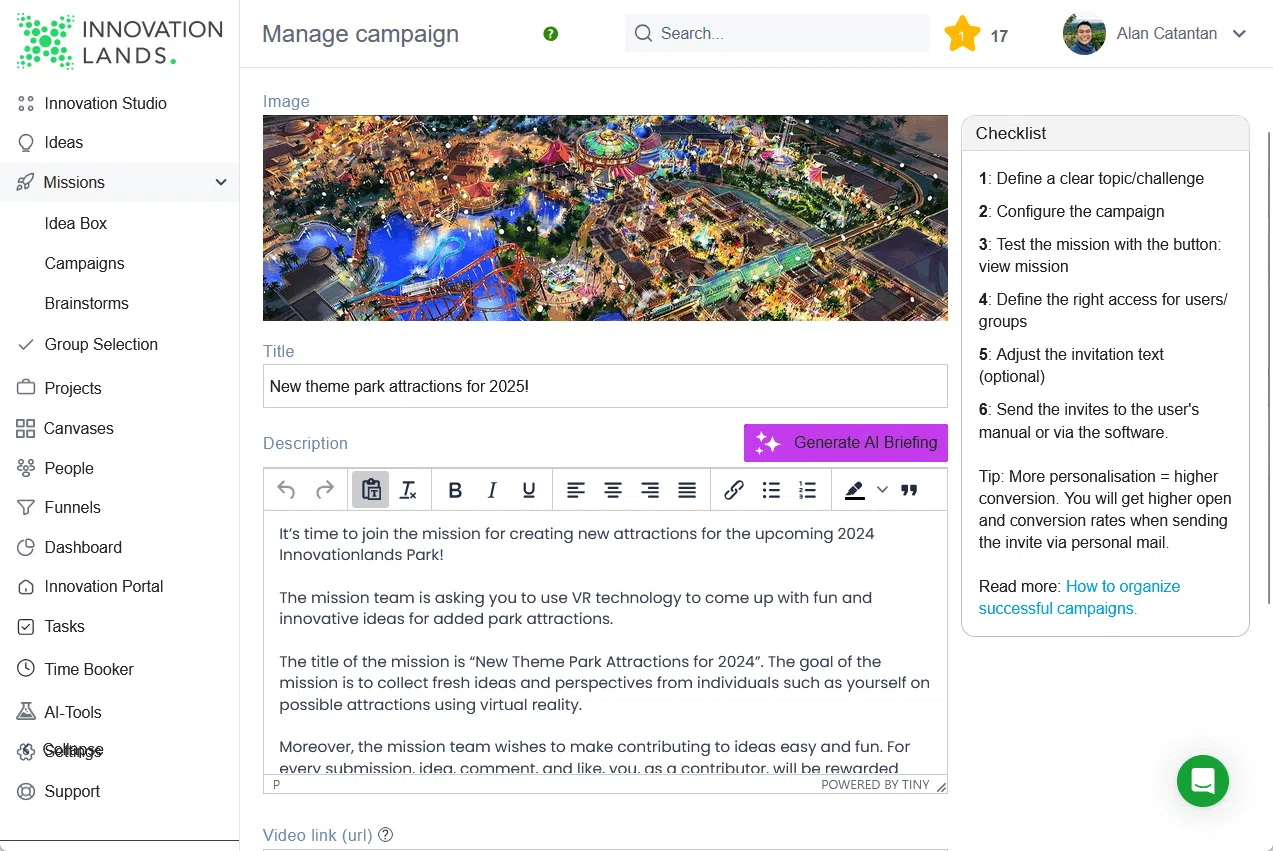1273x851 pixels.
Task: Apply the highlight background color
Action: point(854,490)
